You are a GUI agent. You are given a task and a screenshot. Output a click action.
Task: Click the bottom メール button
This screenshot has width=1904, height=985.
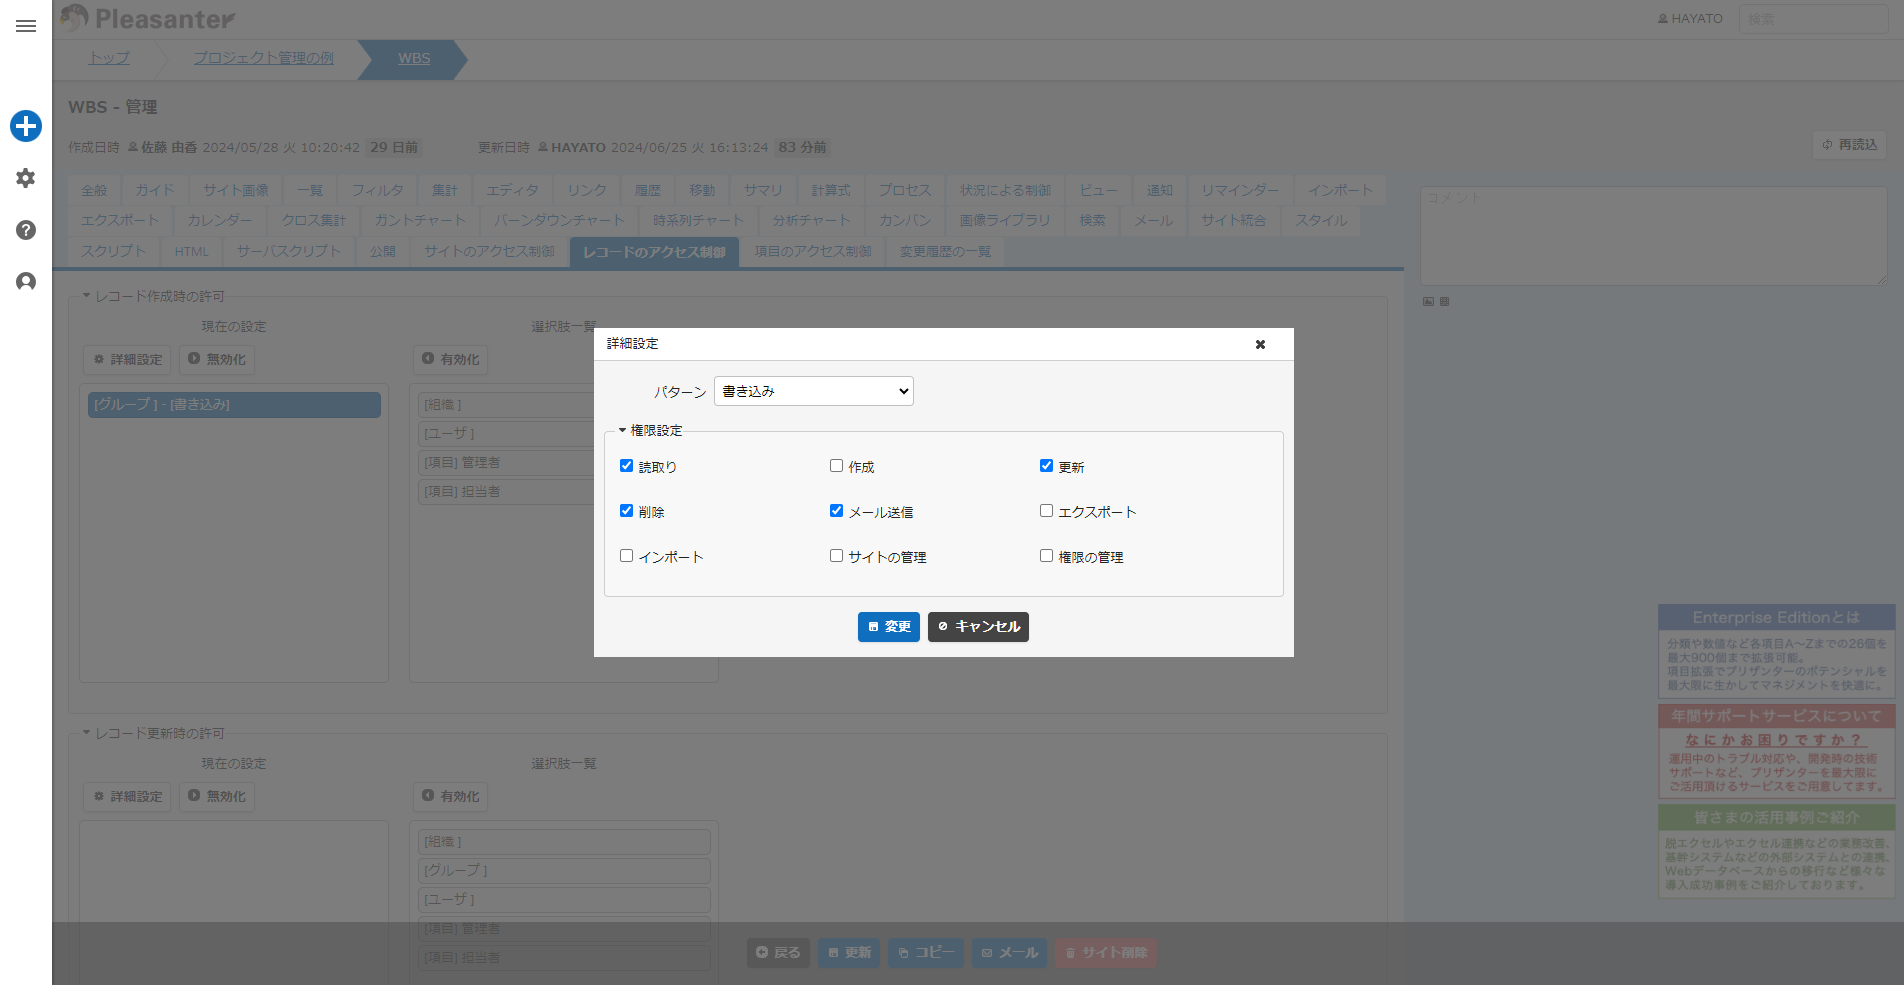click(1010, 953)
